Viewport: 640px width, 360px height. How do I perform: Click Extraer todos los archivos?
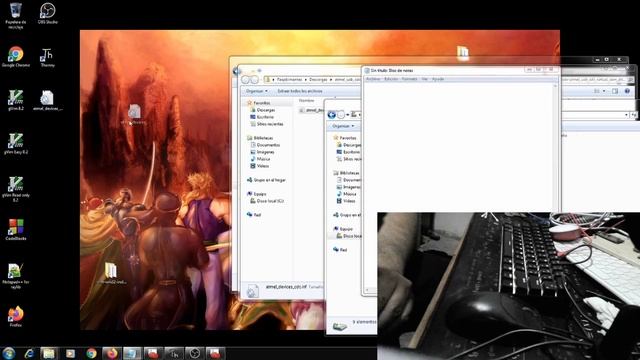pos(300,91)
